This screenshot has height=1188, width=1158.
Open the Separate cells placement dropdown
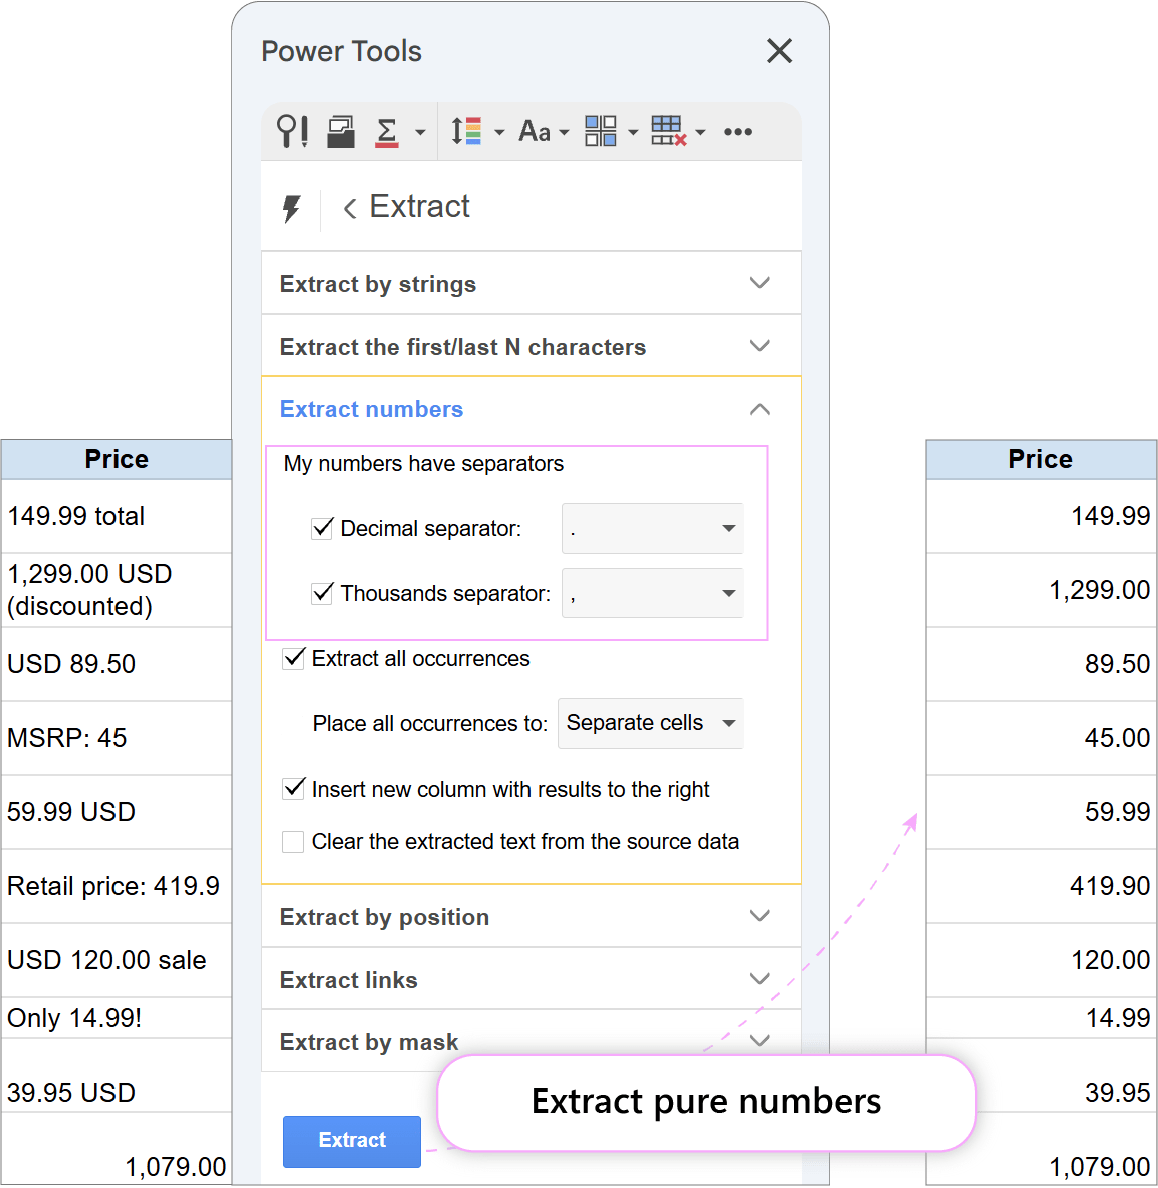650,724
